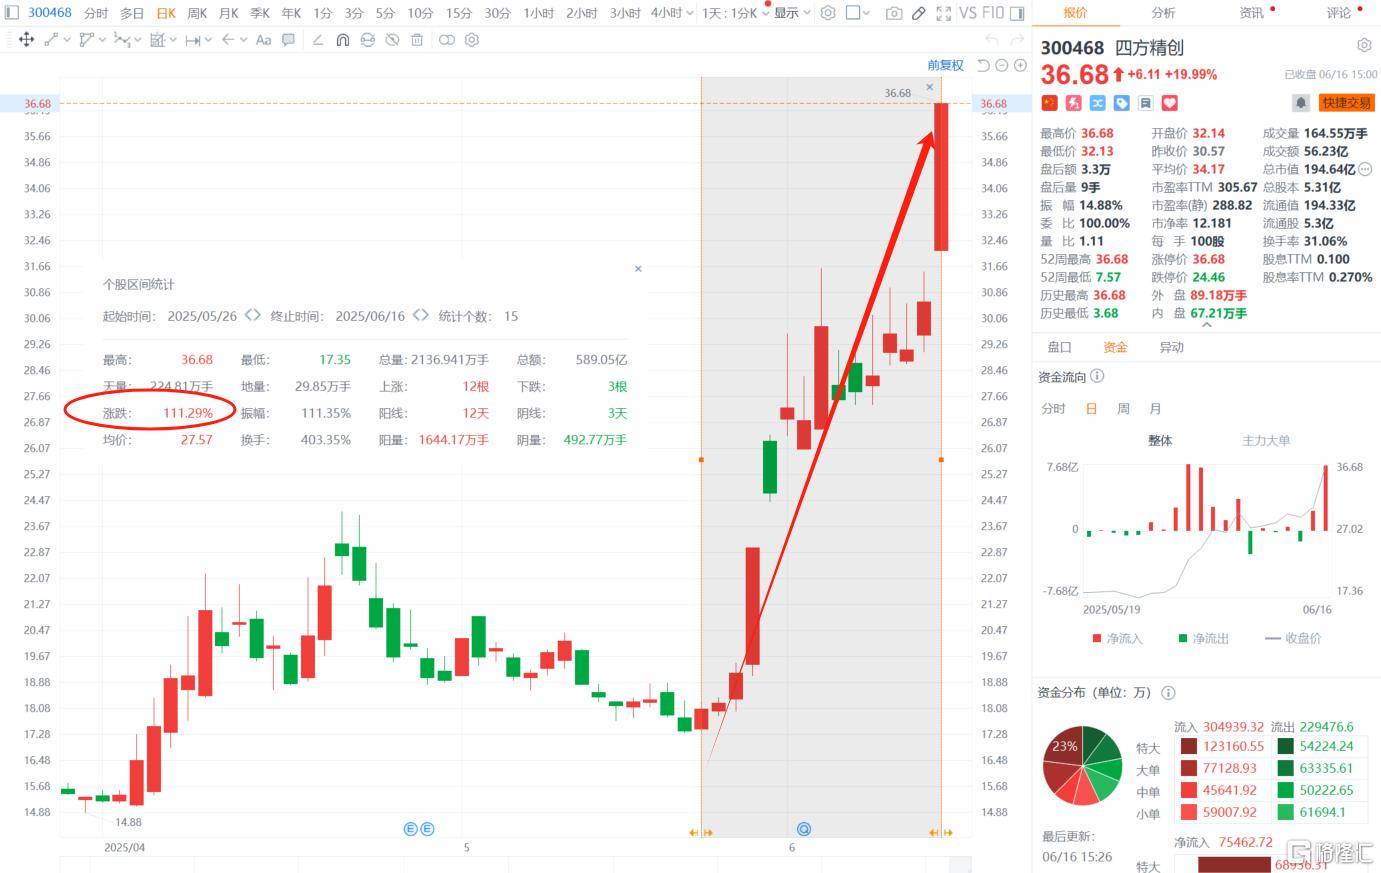Select the Aa text annotation tool
This screenshot has height=873, width=1381.
click(x=263, y=40)
